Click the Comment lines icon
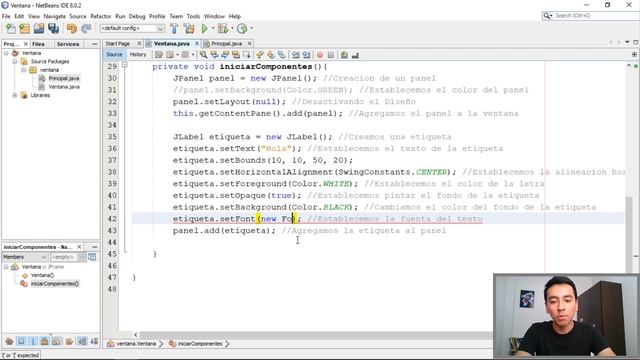 point(344,55)
